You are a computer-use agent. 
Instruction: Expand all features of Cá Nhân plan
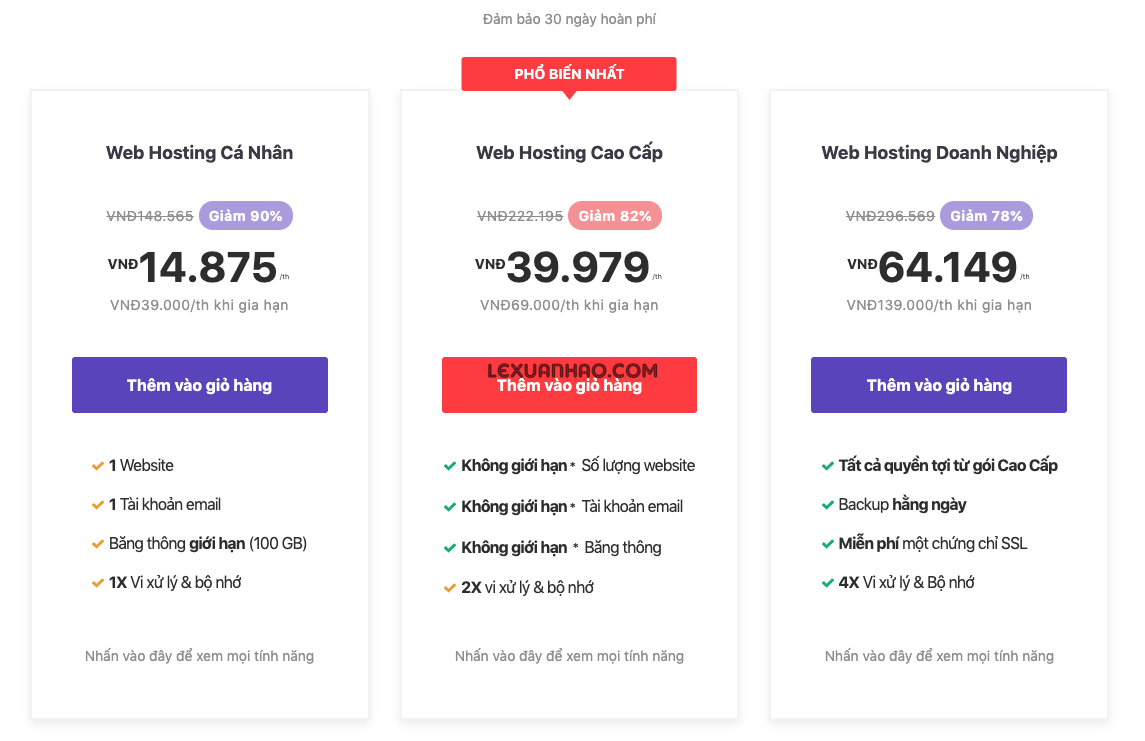(x=199, y=656)
